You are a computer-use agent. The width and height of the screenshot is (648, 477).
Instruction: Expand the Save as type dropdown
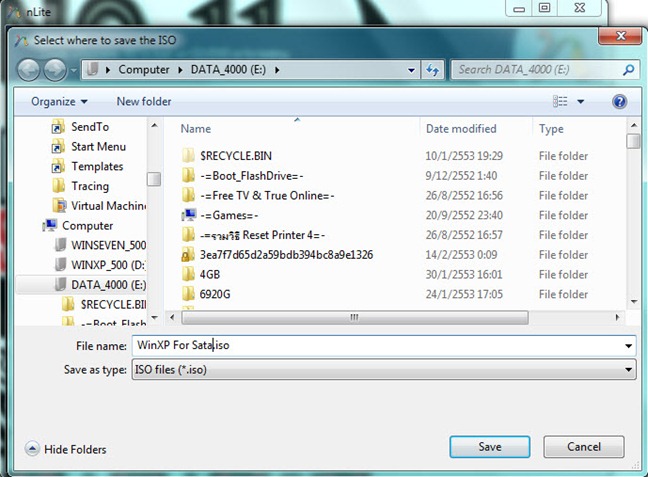pos(628,370)
